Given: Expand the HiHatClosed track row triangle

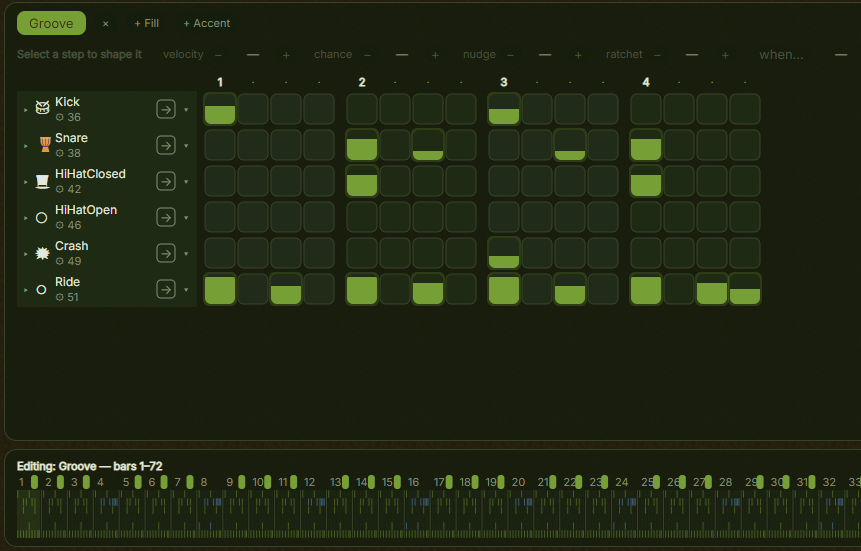Looking at the screenshot, I should point(25,182).
